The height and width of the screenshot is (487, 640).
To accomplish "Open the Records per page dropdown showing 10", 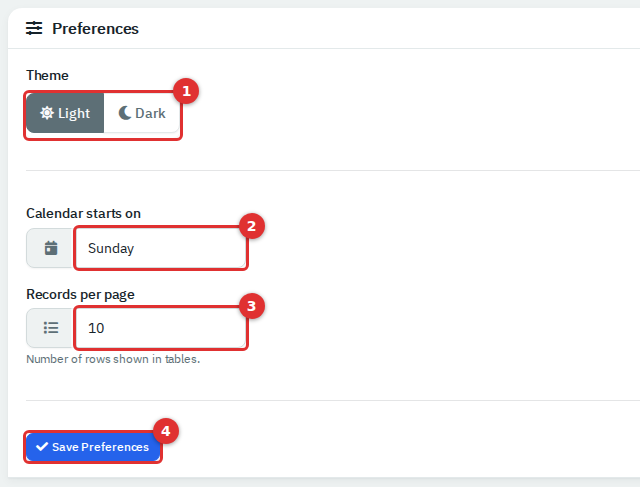I will [161, 328].
